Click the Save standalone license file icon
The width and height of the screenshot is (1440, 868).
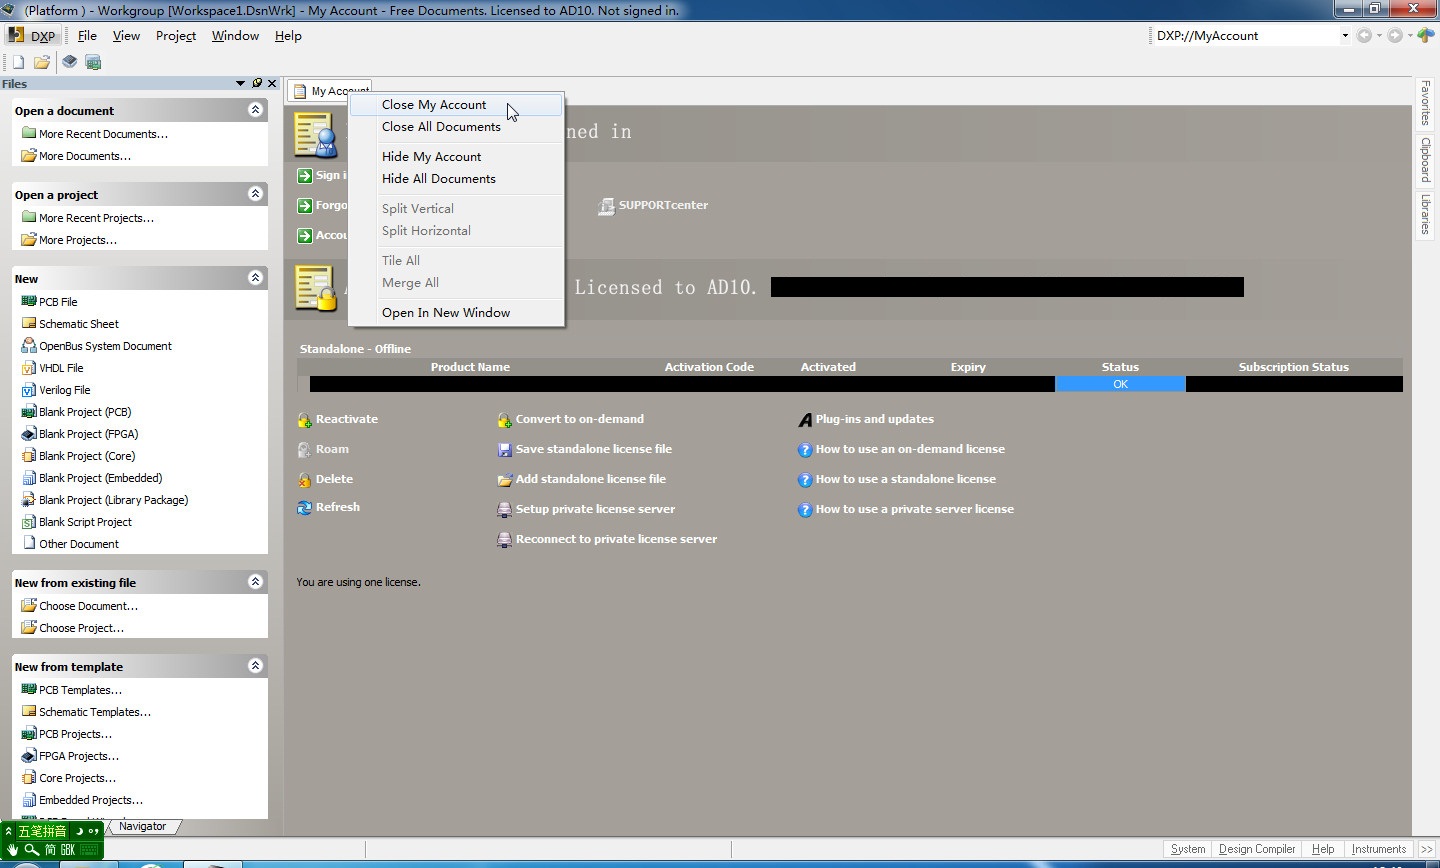505,450
